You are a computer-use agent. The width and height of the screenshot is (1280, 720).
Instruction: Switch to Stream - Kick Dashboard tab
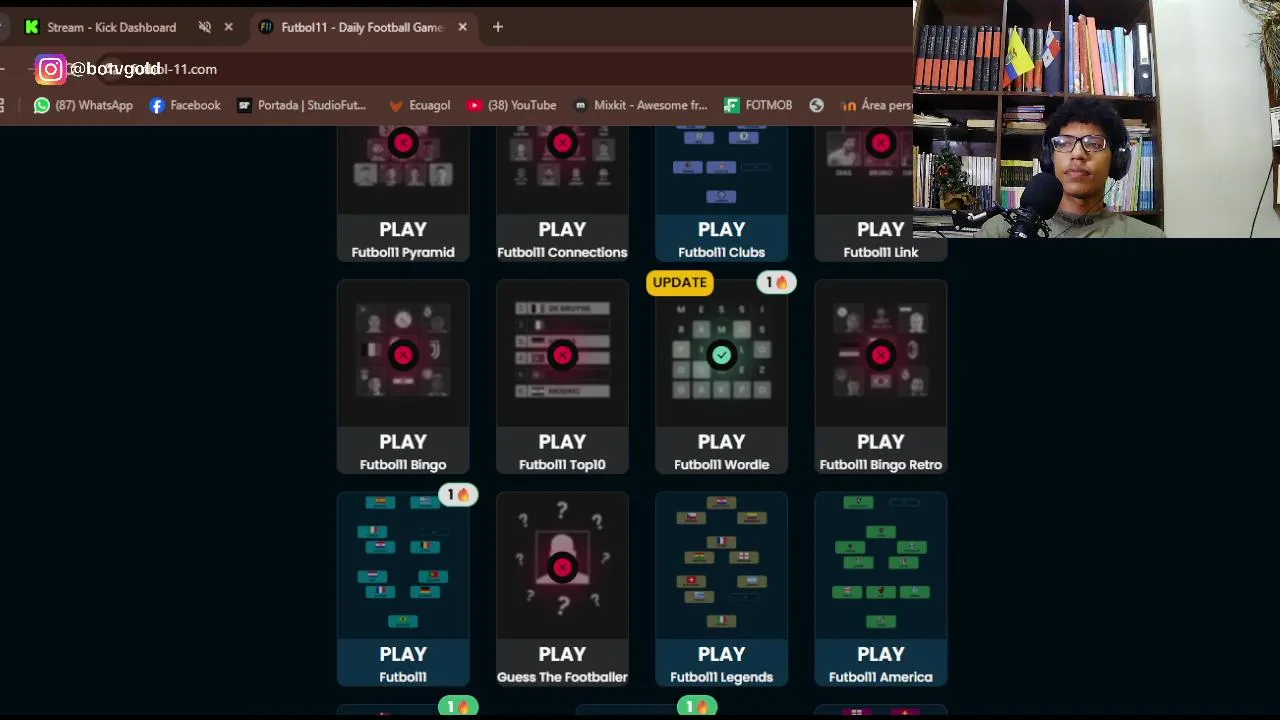[111, 27]
